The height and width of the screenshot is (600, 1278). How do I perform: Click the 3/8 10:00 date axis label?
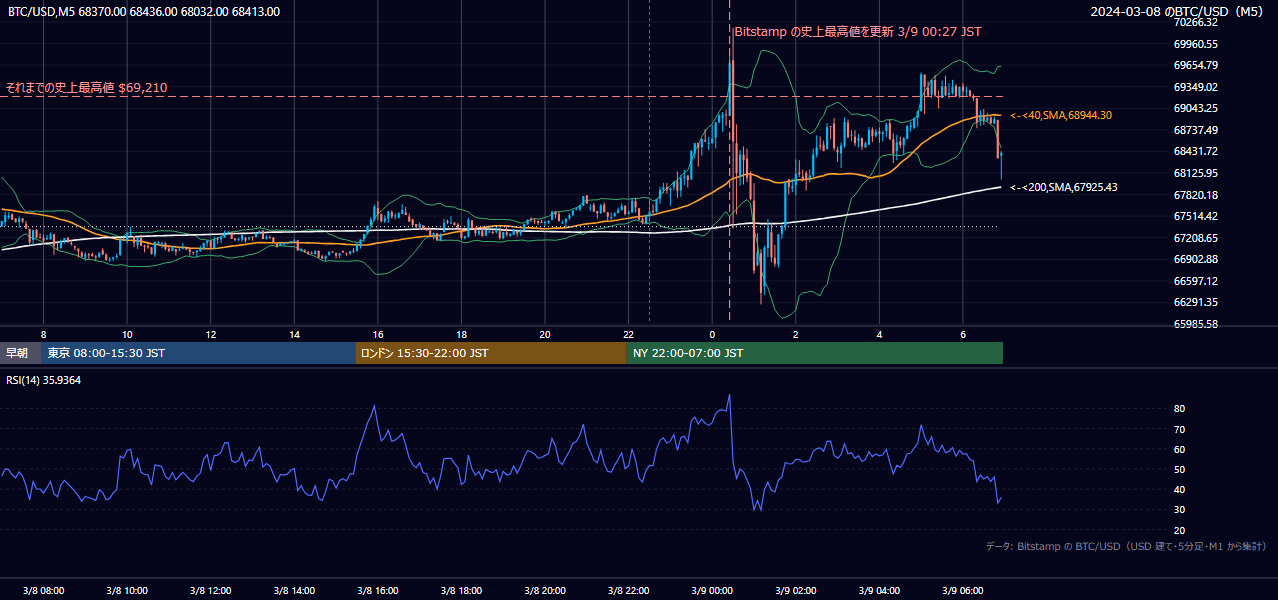[127, 590]
